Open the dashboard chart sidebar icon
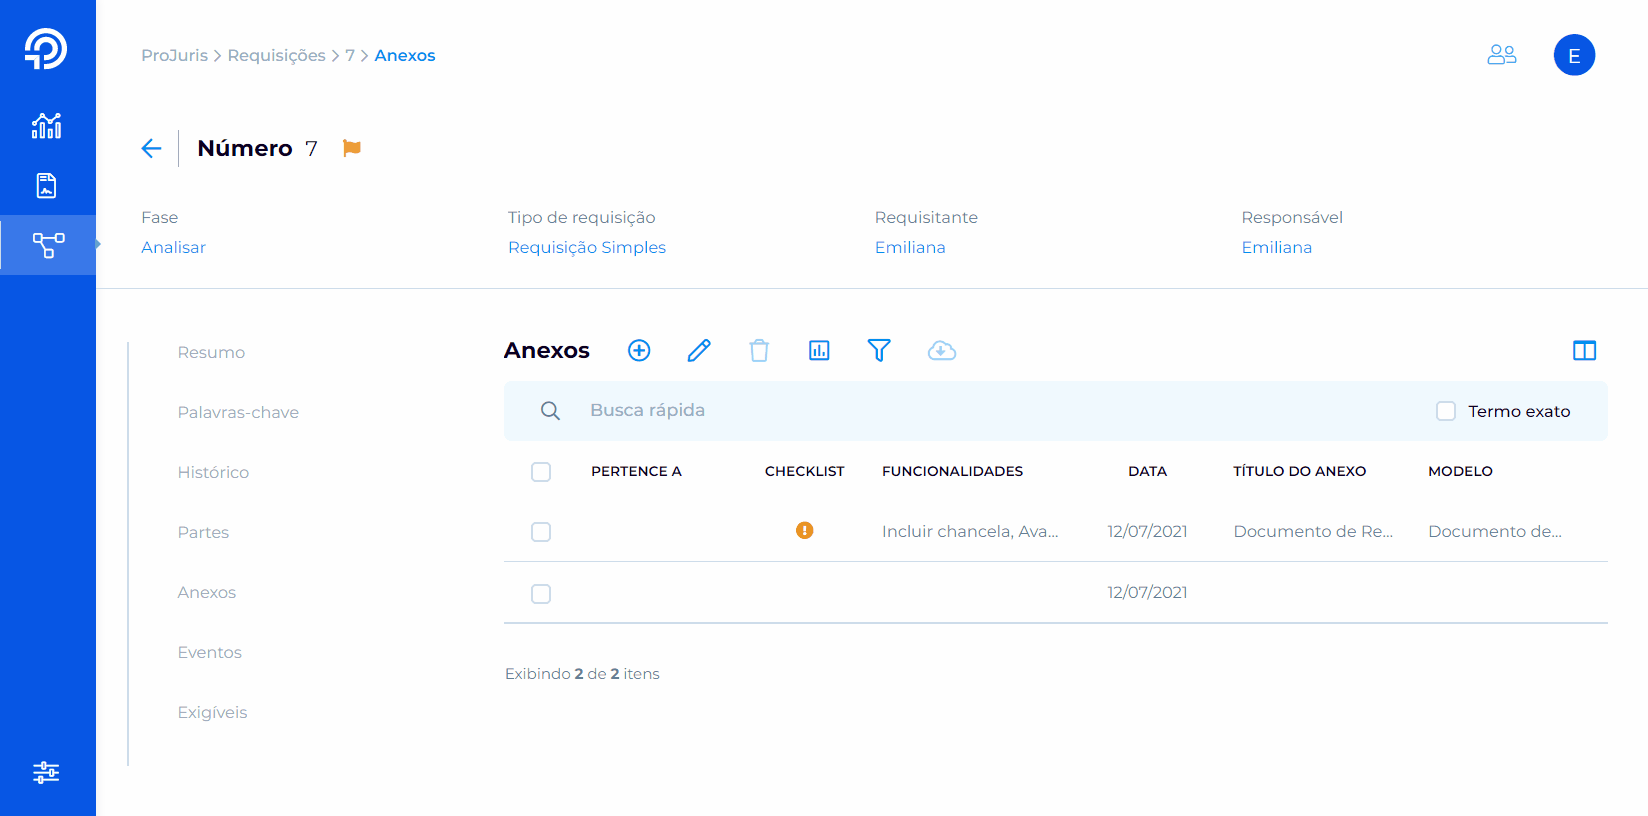The height and width of the screenshot is (816, 1648). click(x=47, y=125)
